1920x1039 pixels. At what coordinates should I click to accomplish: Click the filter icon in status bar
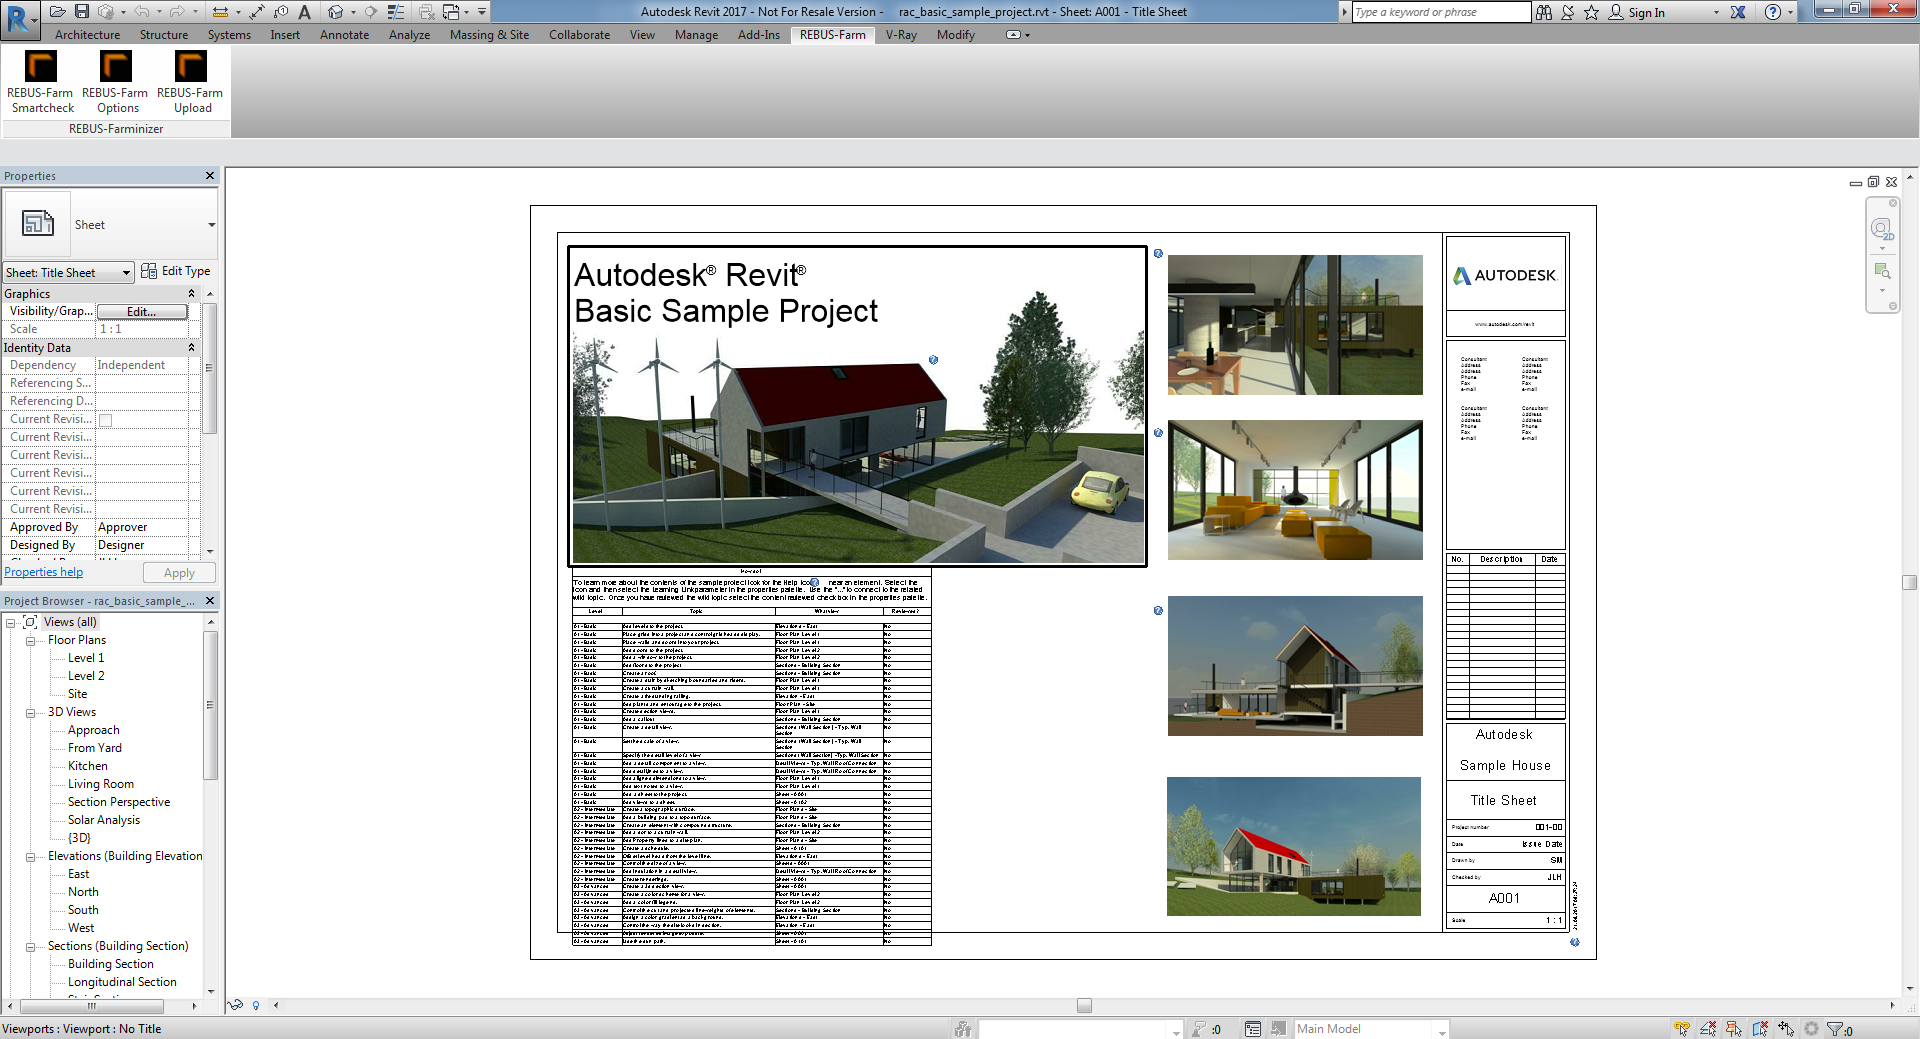tap(1834, 1029)
